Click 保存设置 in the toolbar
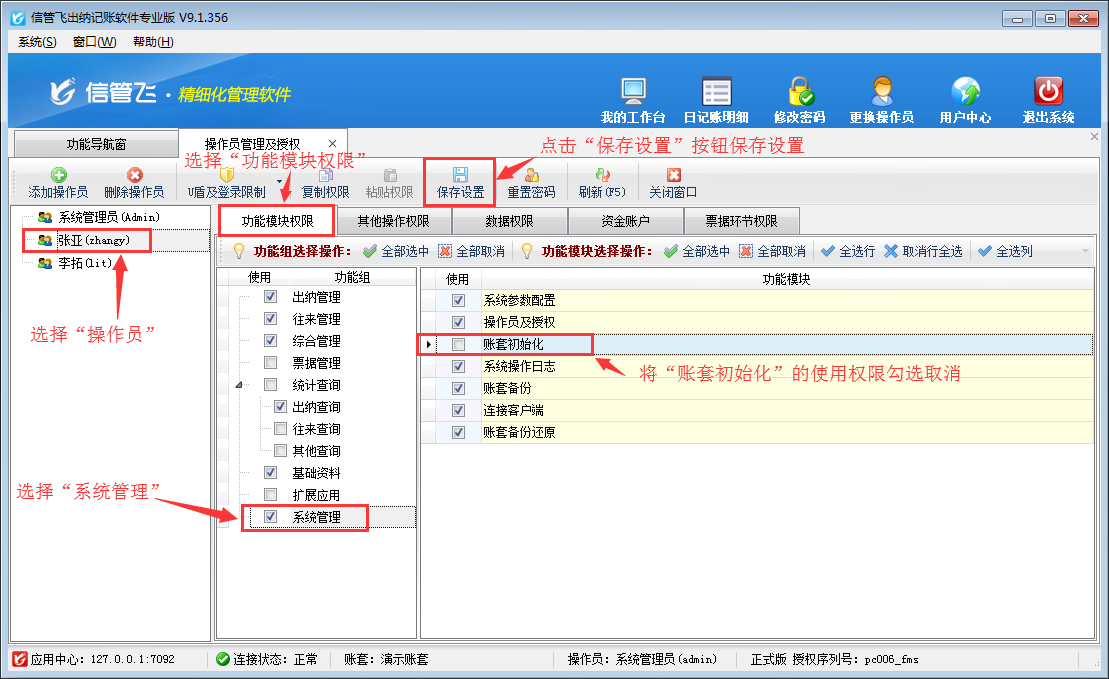This screenshot has height=679, width=1109. [x=460, y=182]
